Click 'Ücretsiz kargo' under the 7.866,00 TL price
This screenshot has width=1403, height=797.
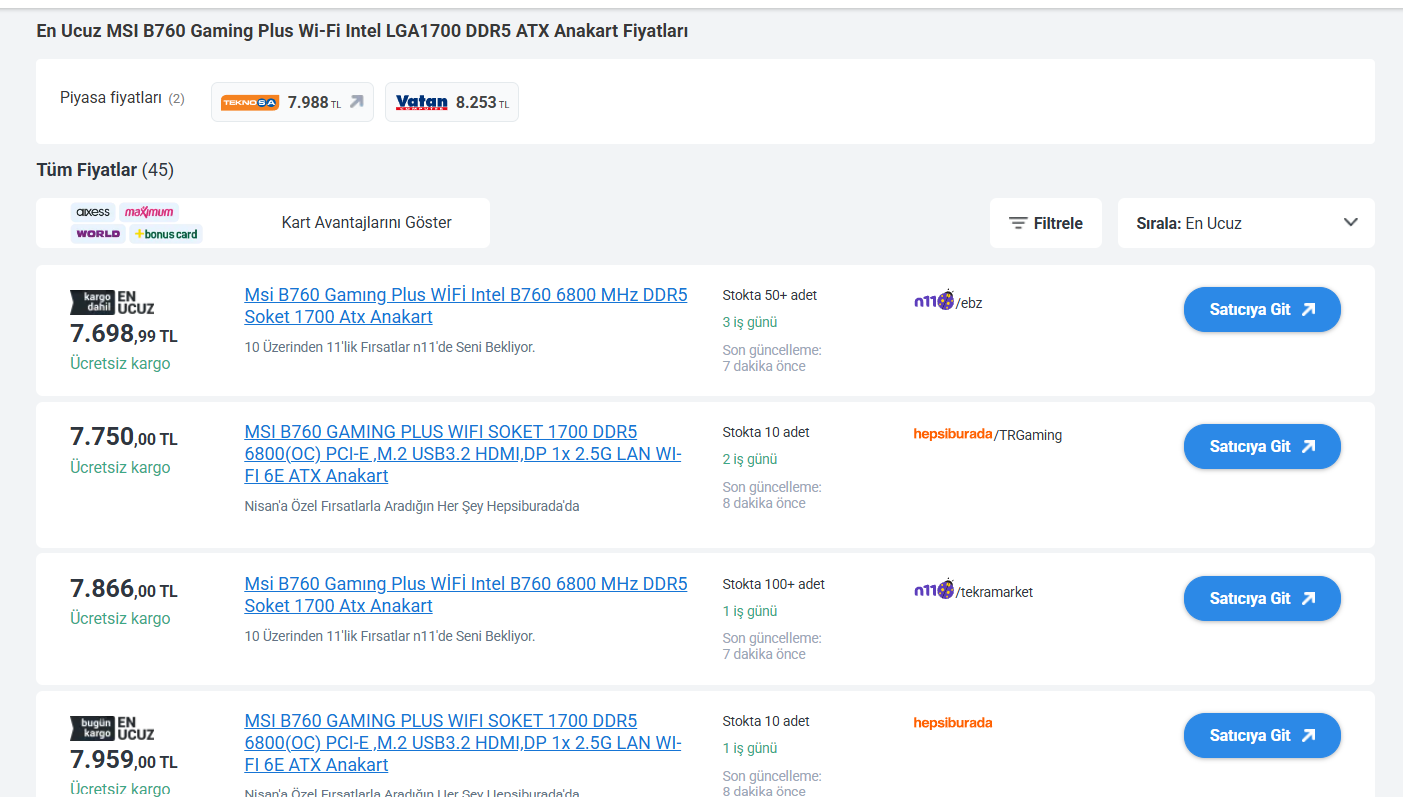tap(120, 618)
